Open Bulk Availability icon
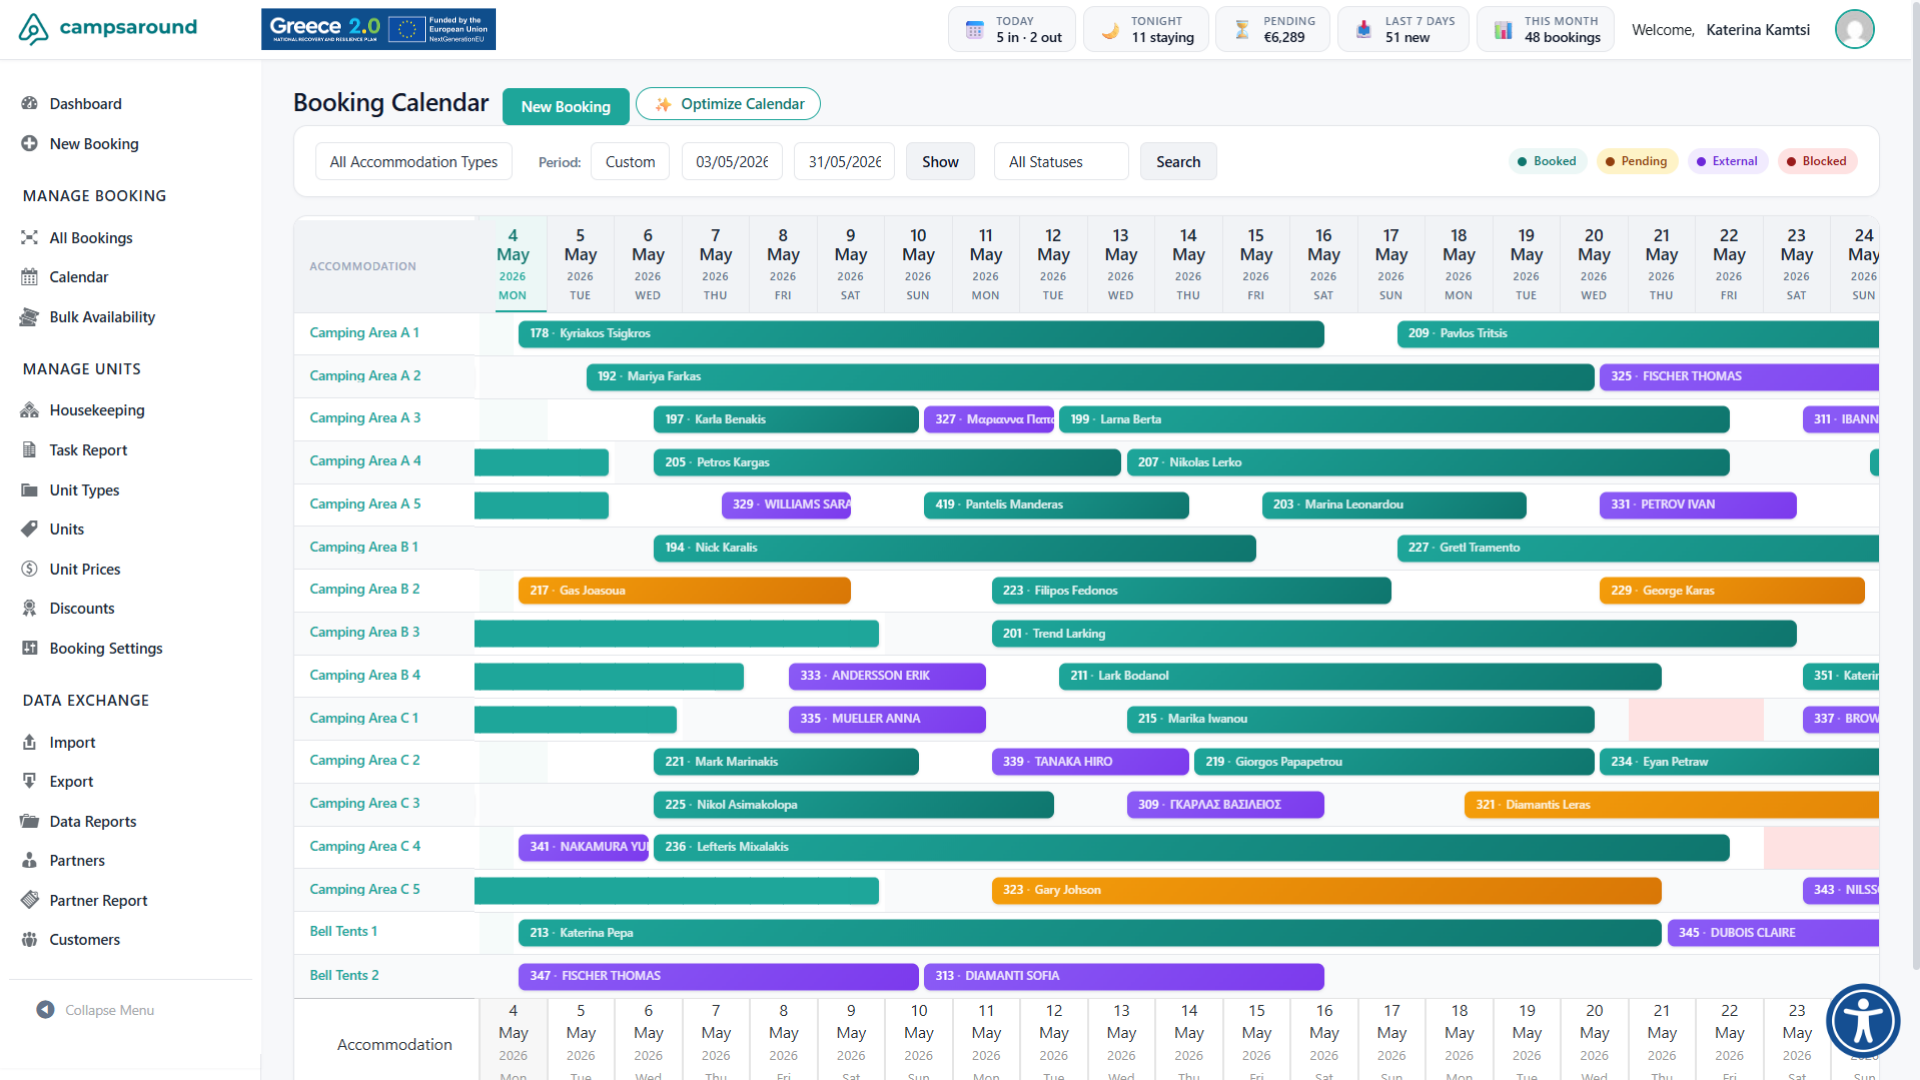Image resolution: width=1920 pixels, height=1080 pixels. pyautogui.click(x=29, y=317)
